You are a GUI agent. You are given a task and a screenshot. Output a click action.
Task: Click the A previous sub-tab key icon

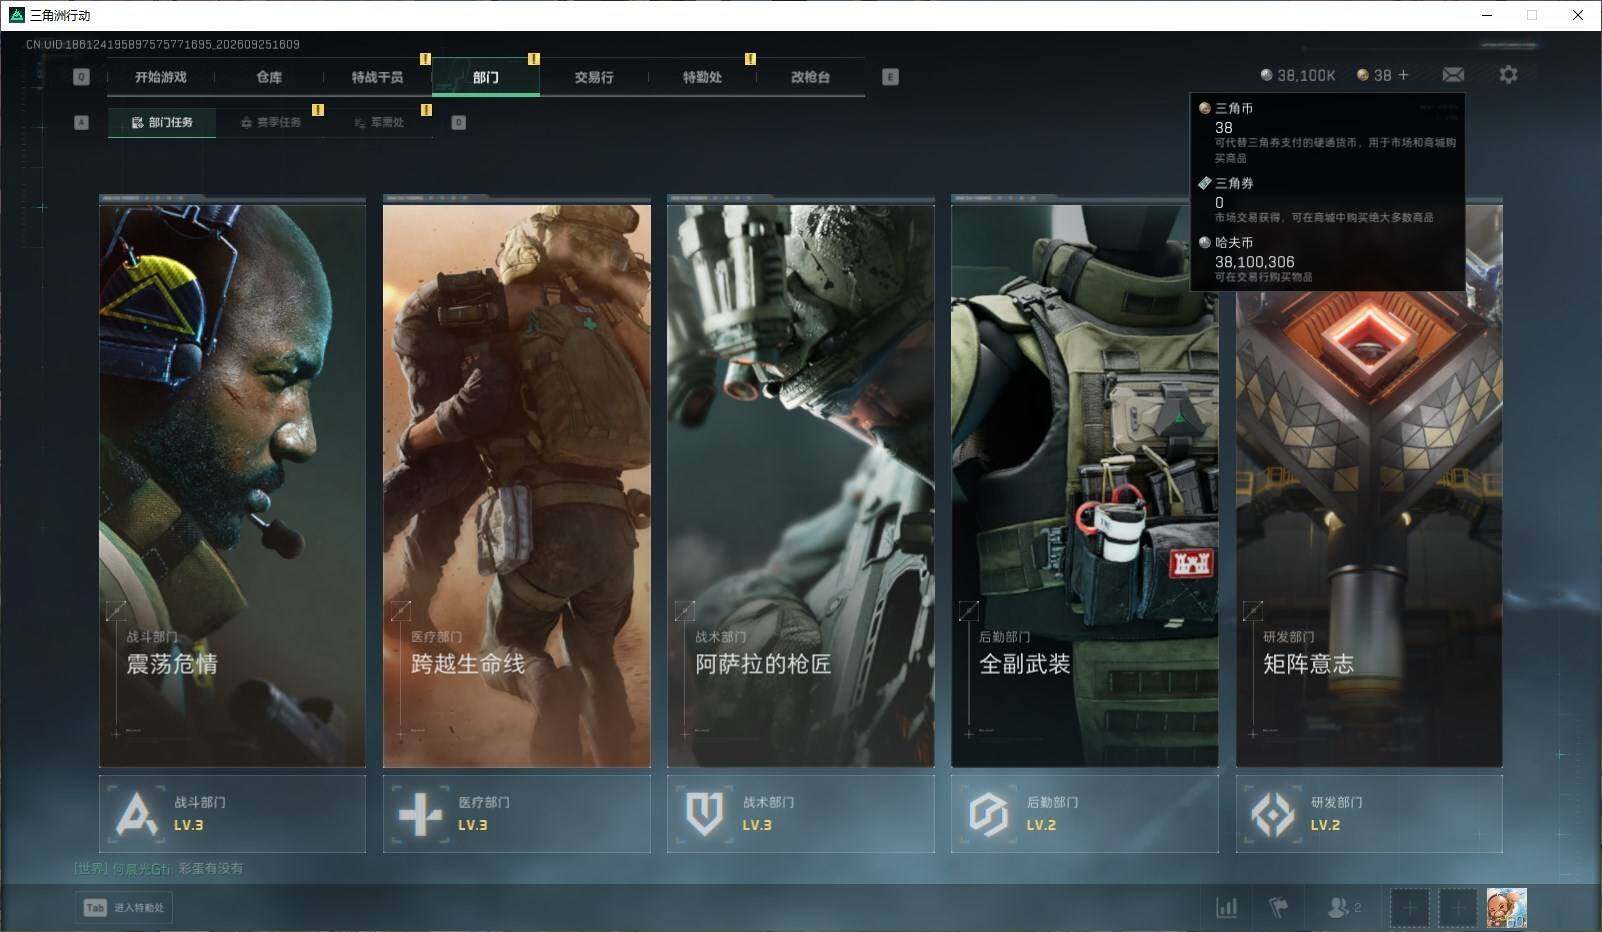click(81, 122)
